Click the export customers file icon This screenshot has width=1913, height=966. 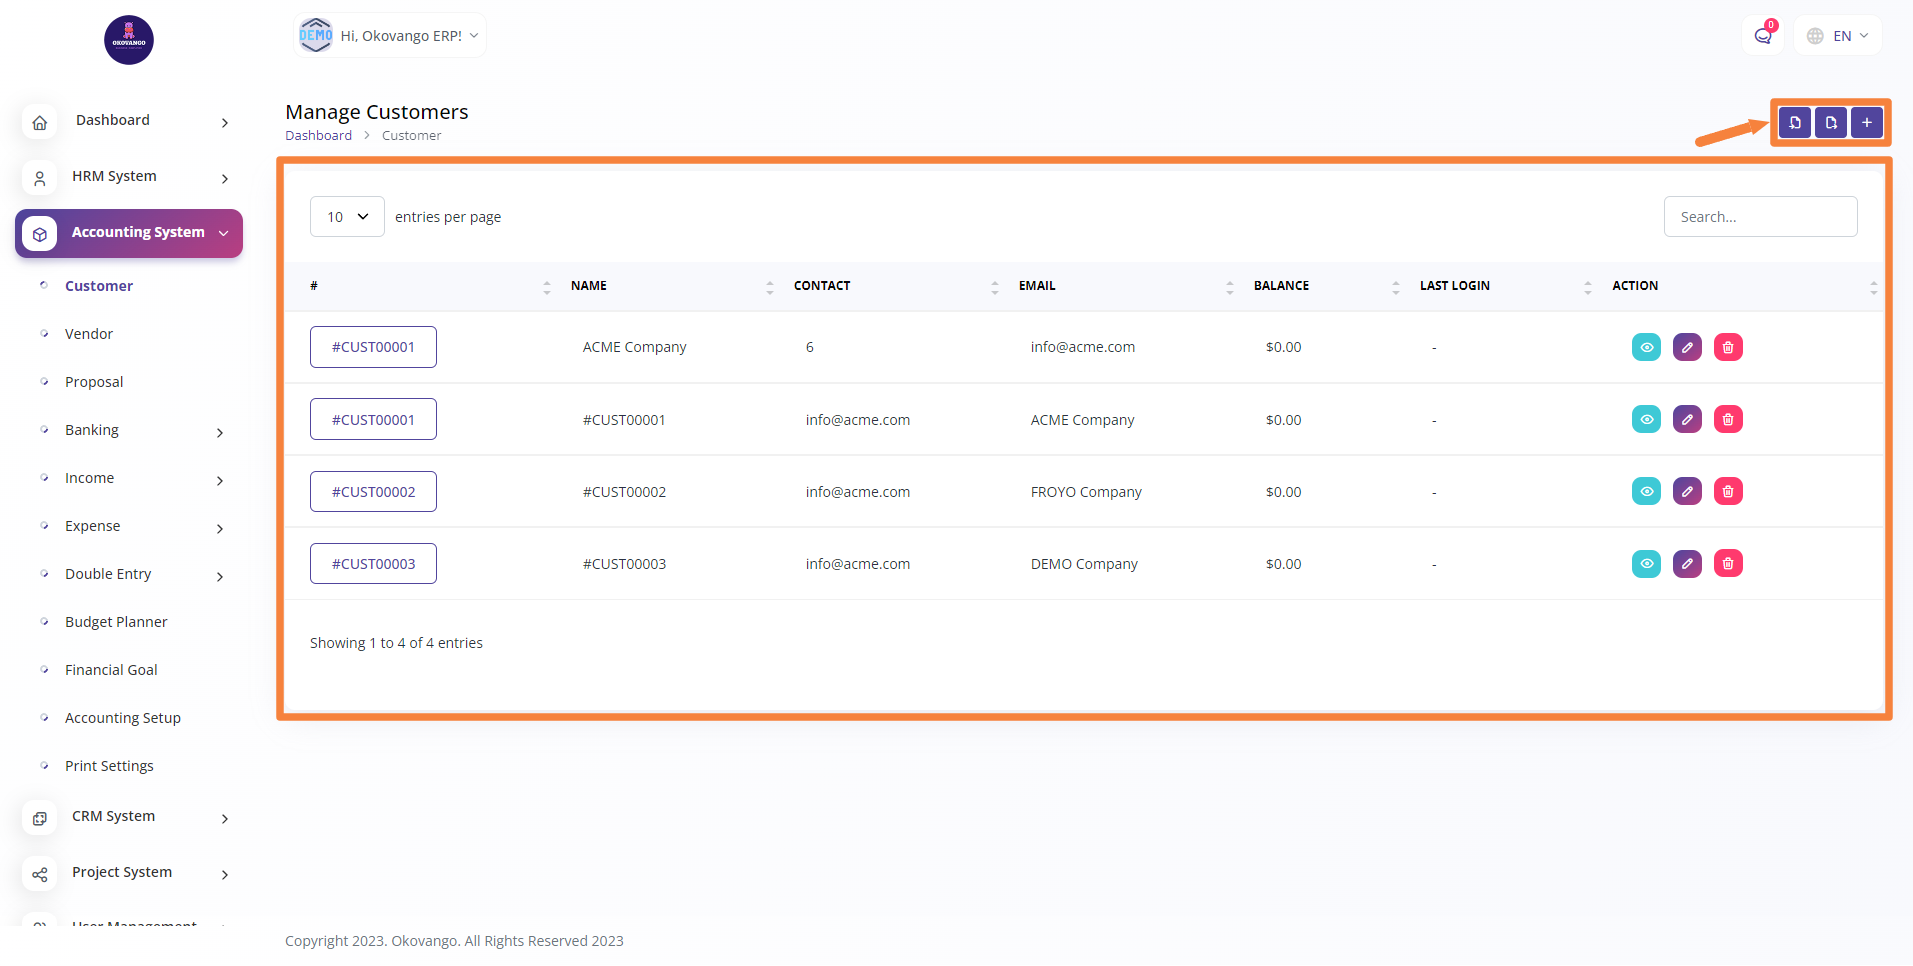point(1831,123)
